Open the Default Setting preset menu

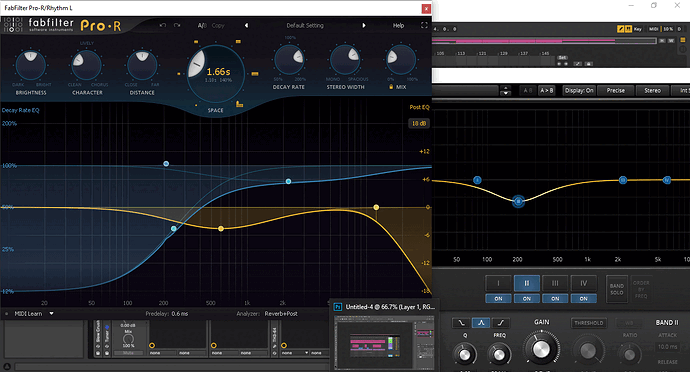click(x=305, y=26)
